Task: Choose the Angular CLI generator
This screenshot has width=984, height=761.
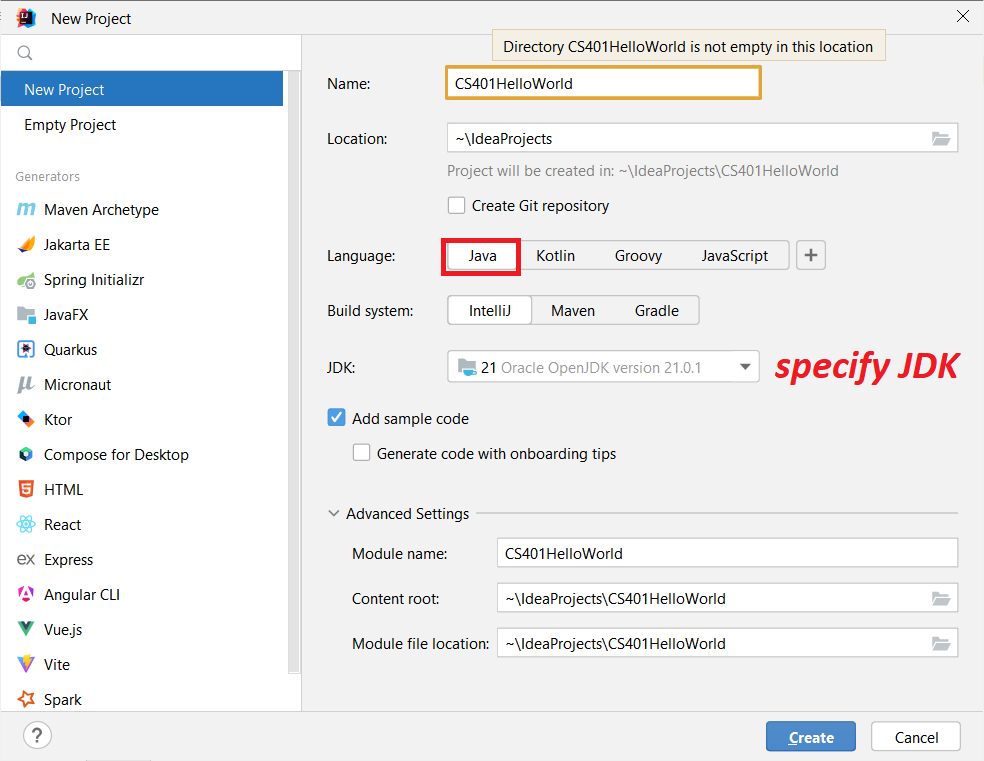Action: click(81, 595)
